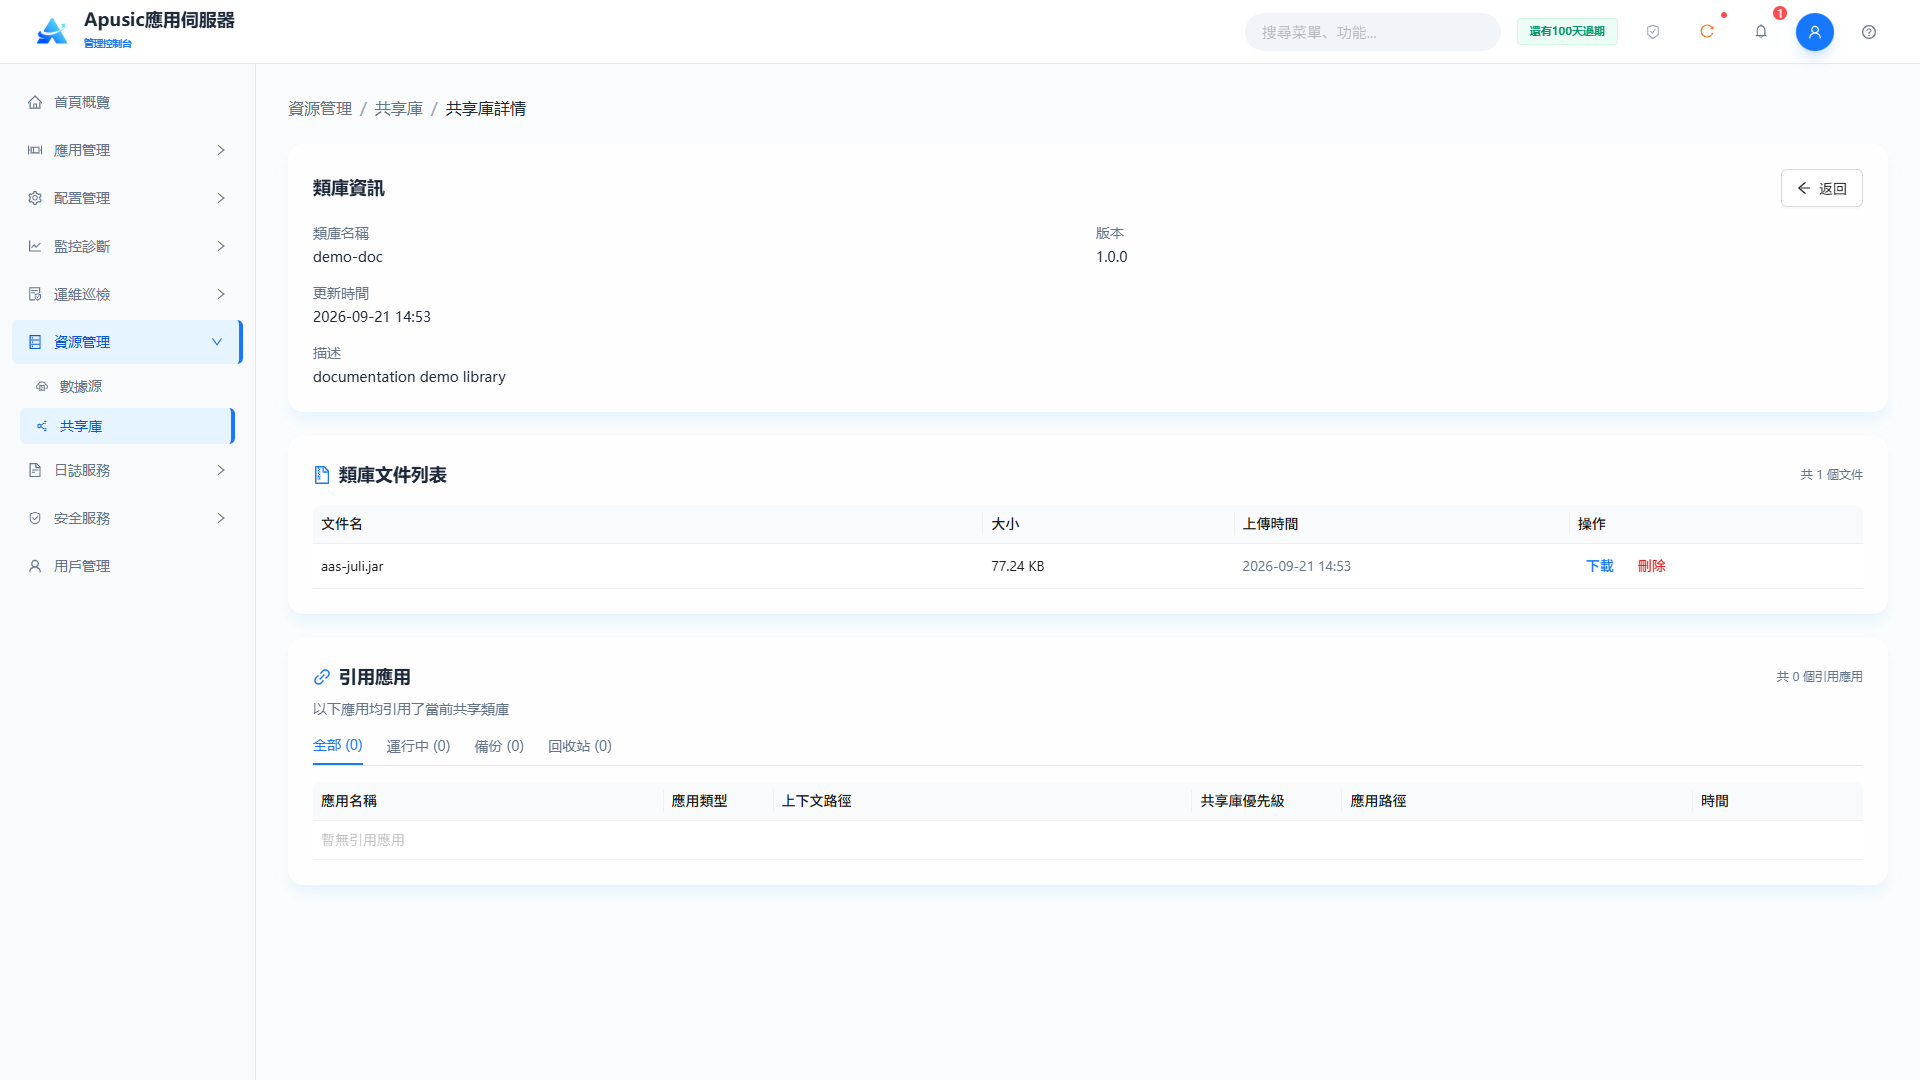
Task: Switch to the 運行中 (0) tab
Action: (418, 746)
